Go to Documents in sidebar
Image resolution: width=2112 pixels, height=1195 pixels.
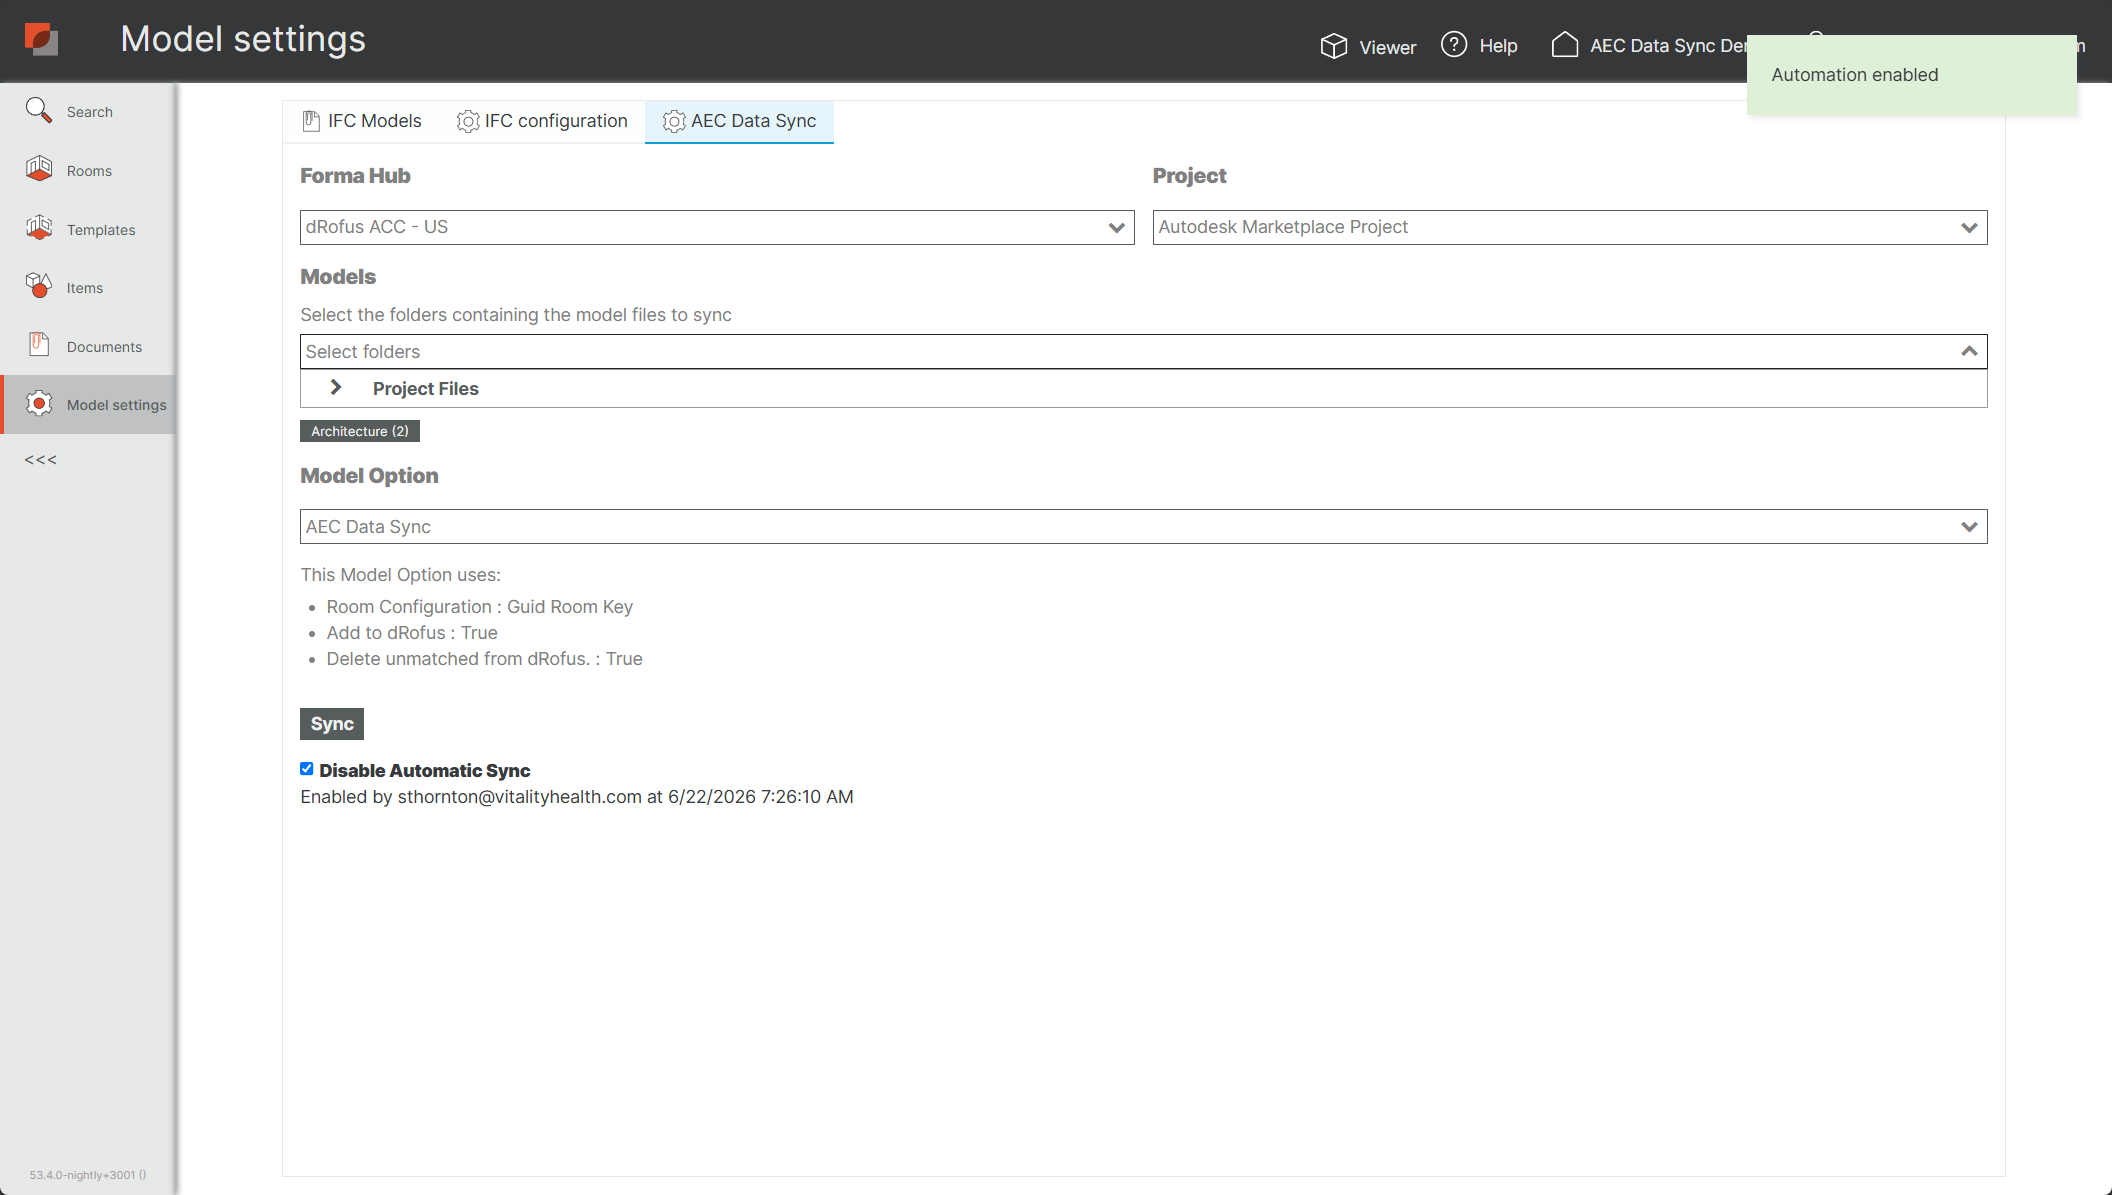coord(89,346)
